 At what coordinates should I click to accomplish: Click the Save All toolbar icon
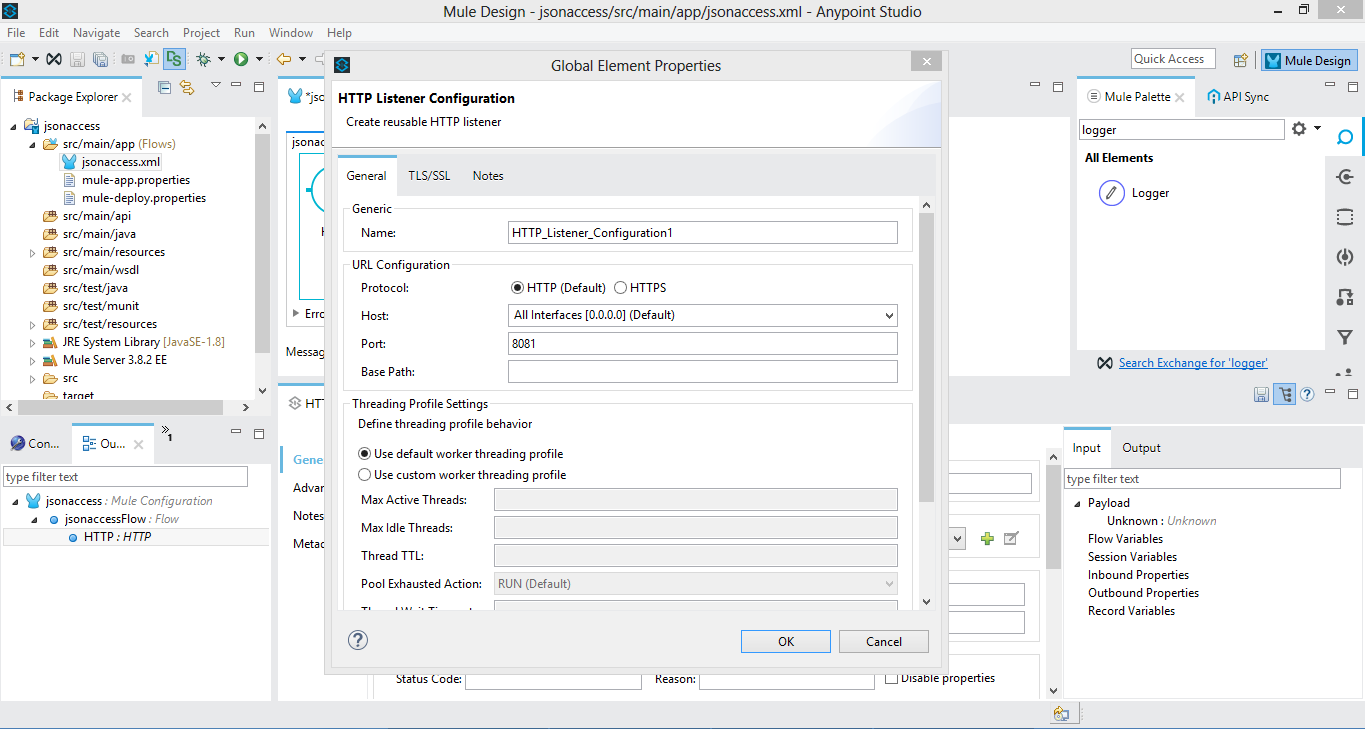click(100, 59)
